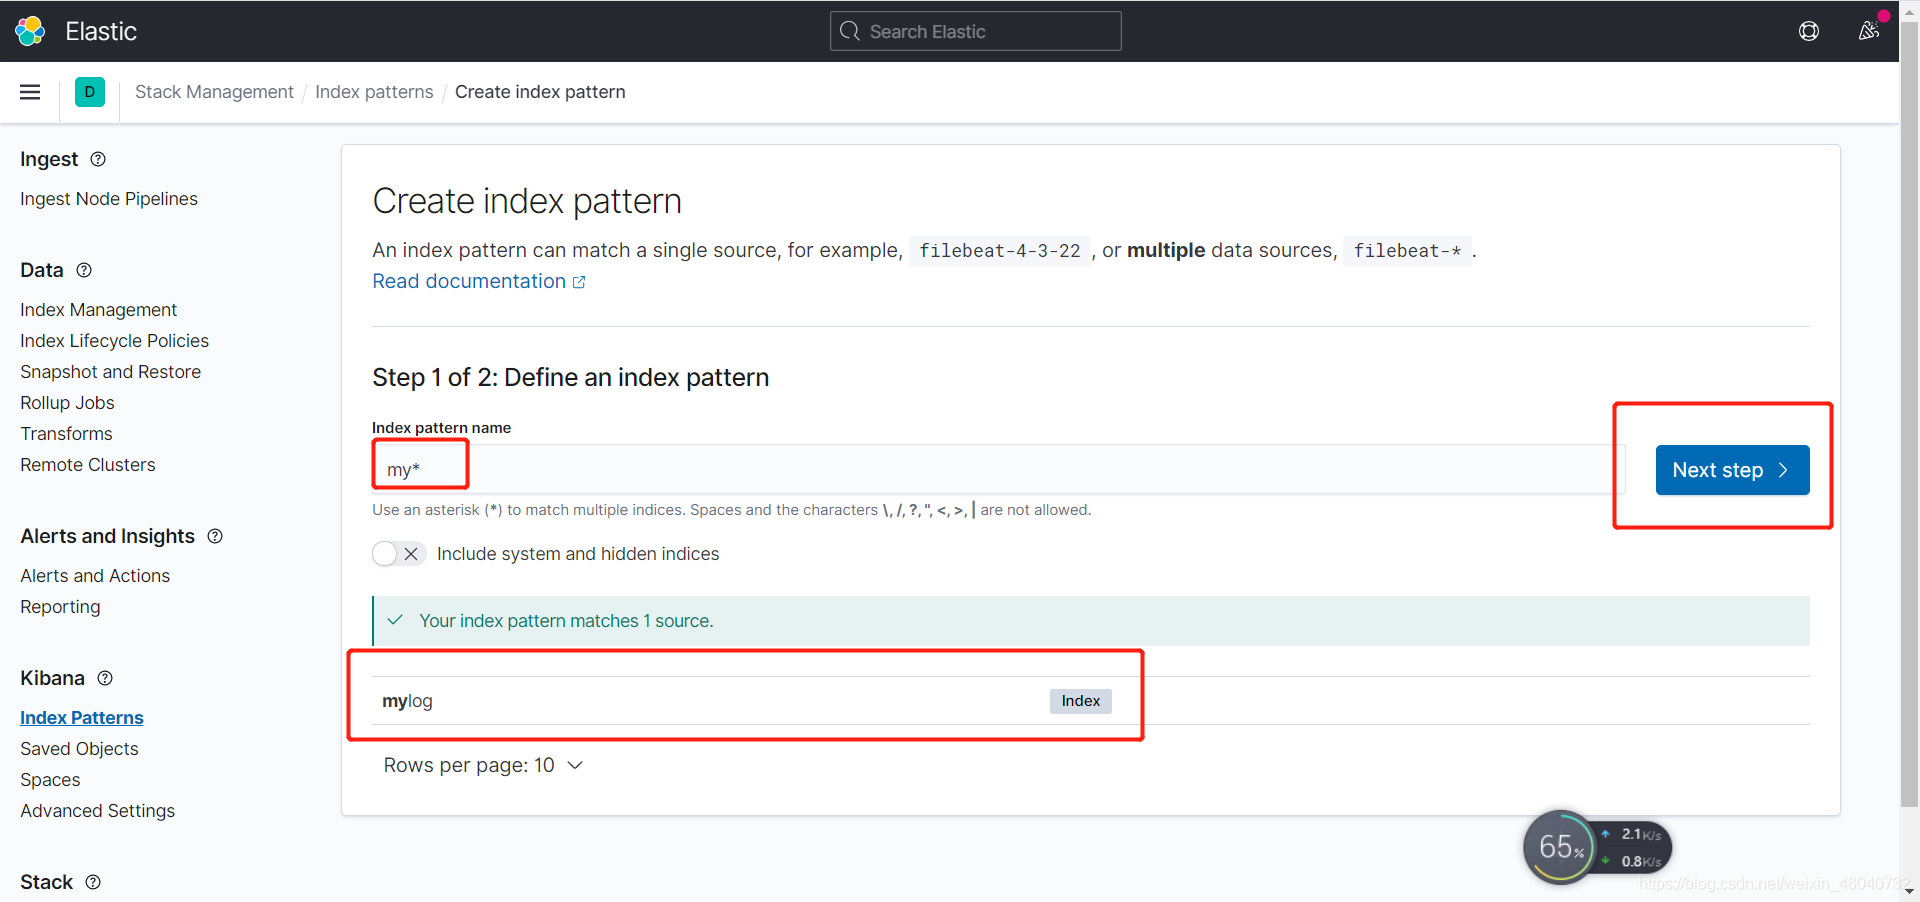
Task: Click the Index pattern name input
Action: [x=998, y=469]
